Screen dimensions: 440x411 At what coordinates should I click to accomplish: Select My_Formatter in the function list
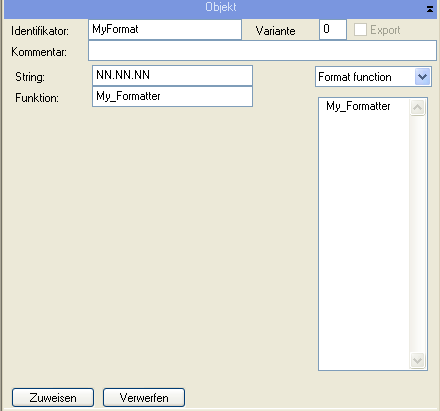point(358,106)
